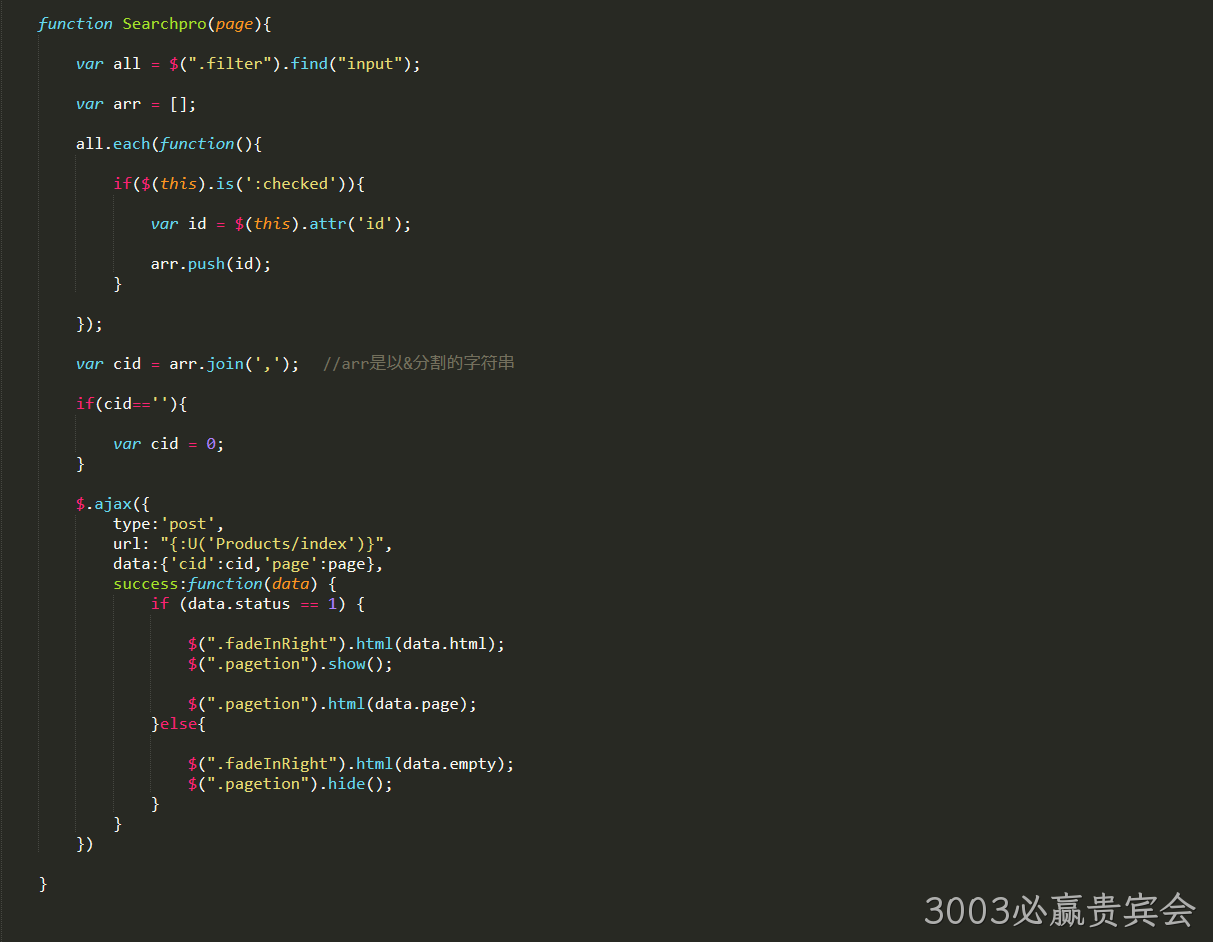The height and width of the screenshot is (942, 1213).
Task: Click the $(".pagetion").hide(); line
Action: pyautogui.click(x=290, y=784)
